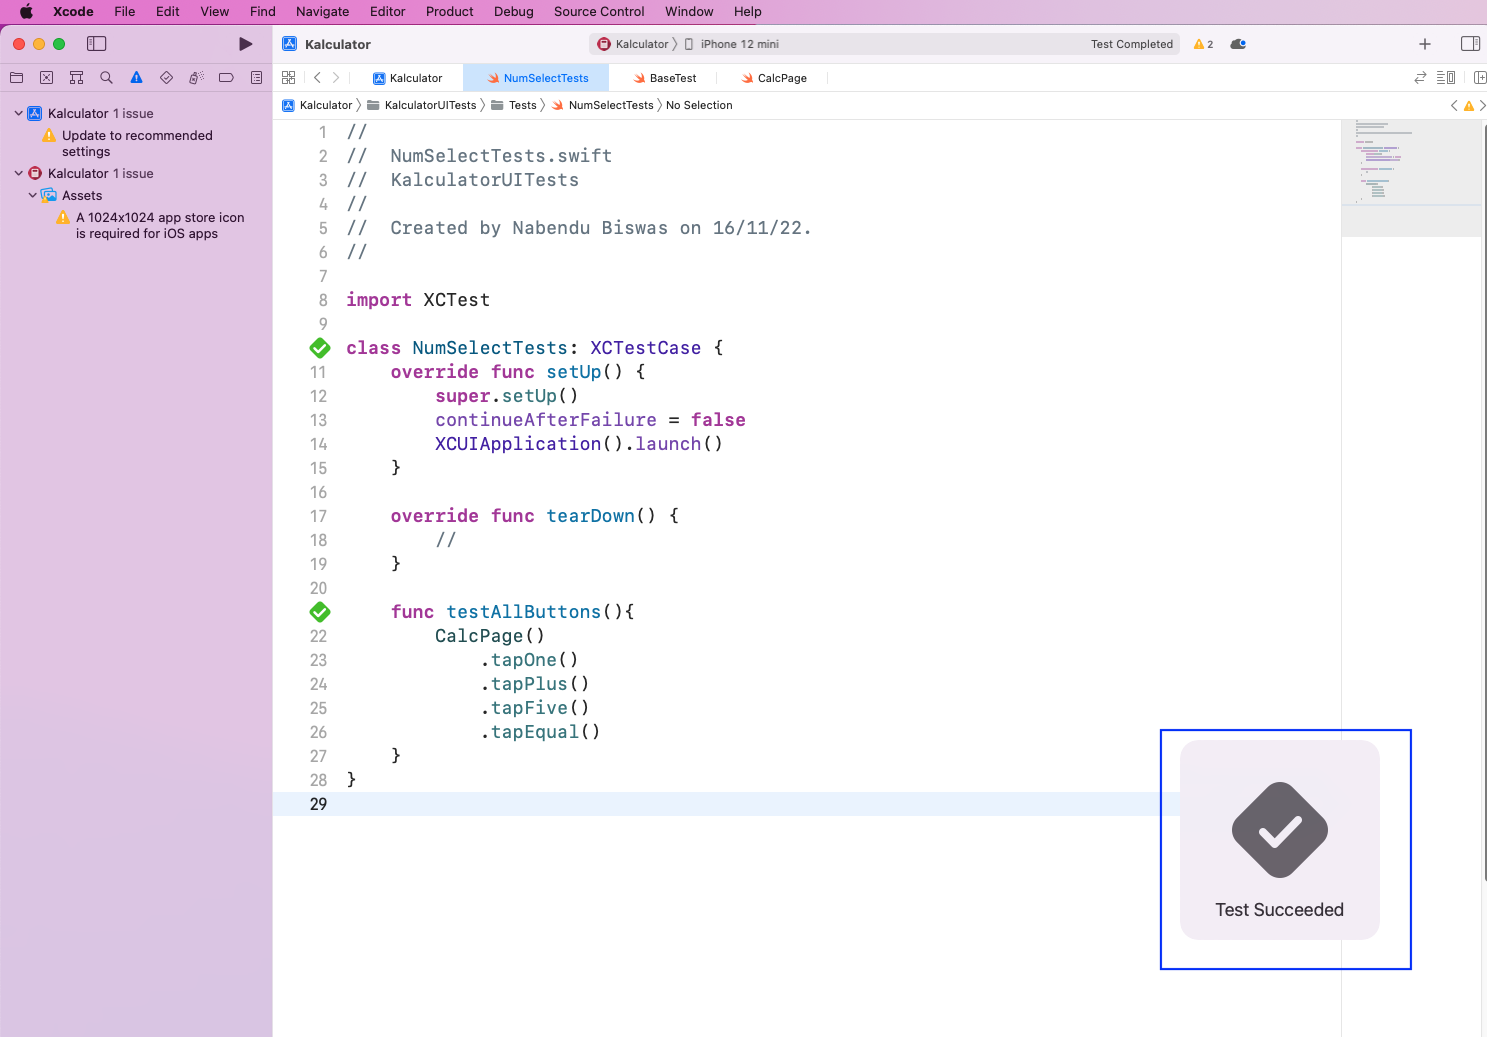This screenshot has height=1037, width=1487.
Task: Open the adjust editor options menu
Action: coord(1446,78)
